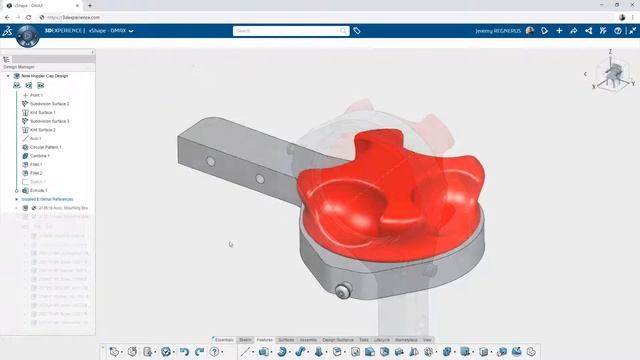
Task: Click the first filter icon under root node
Action: pos(16,85)
